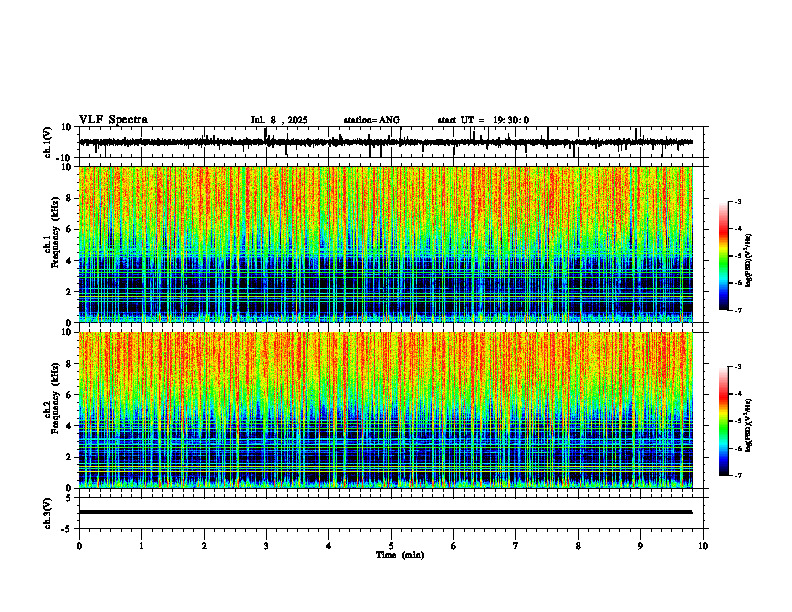Click time axis tick label "9"

point(640,546)
